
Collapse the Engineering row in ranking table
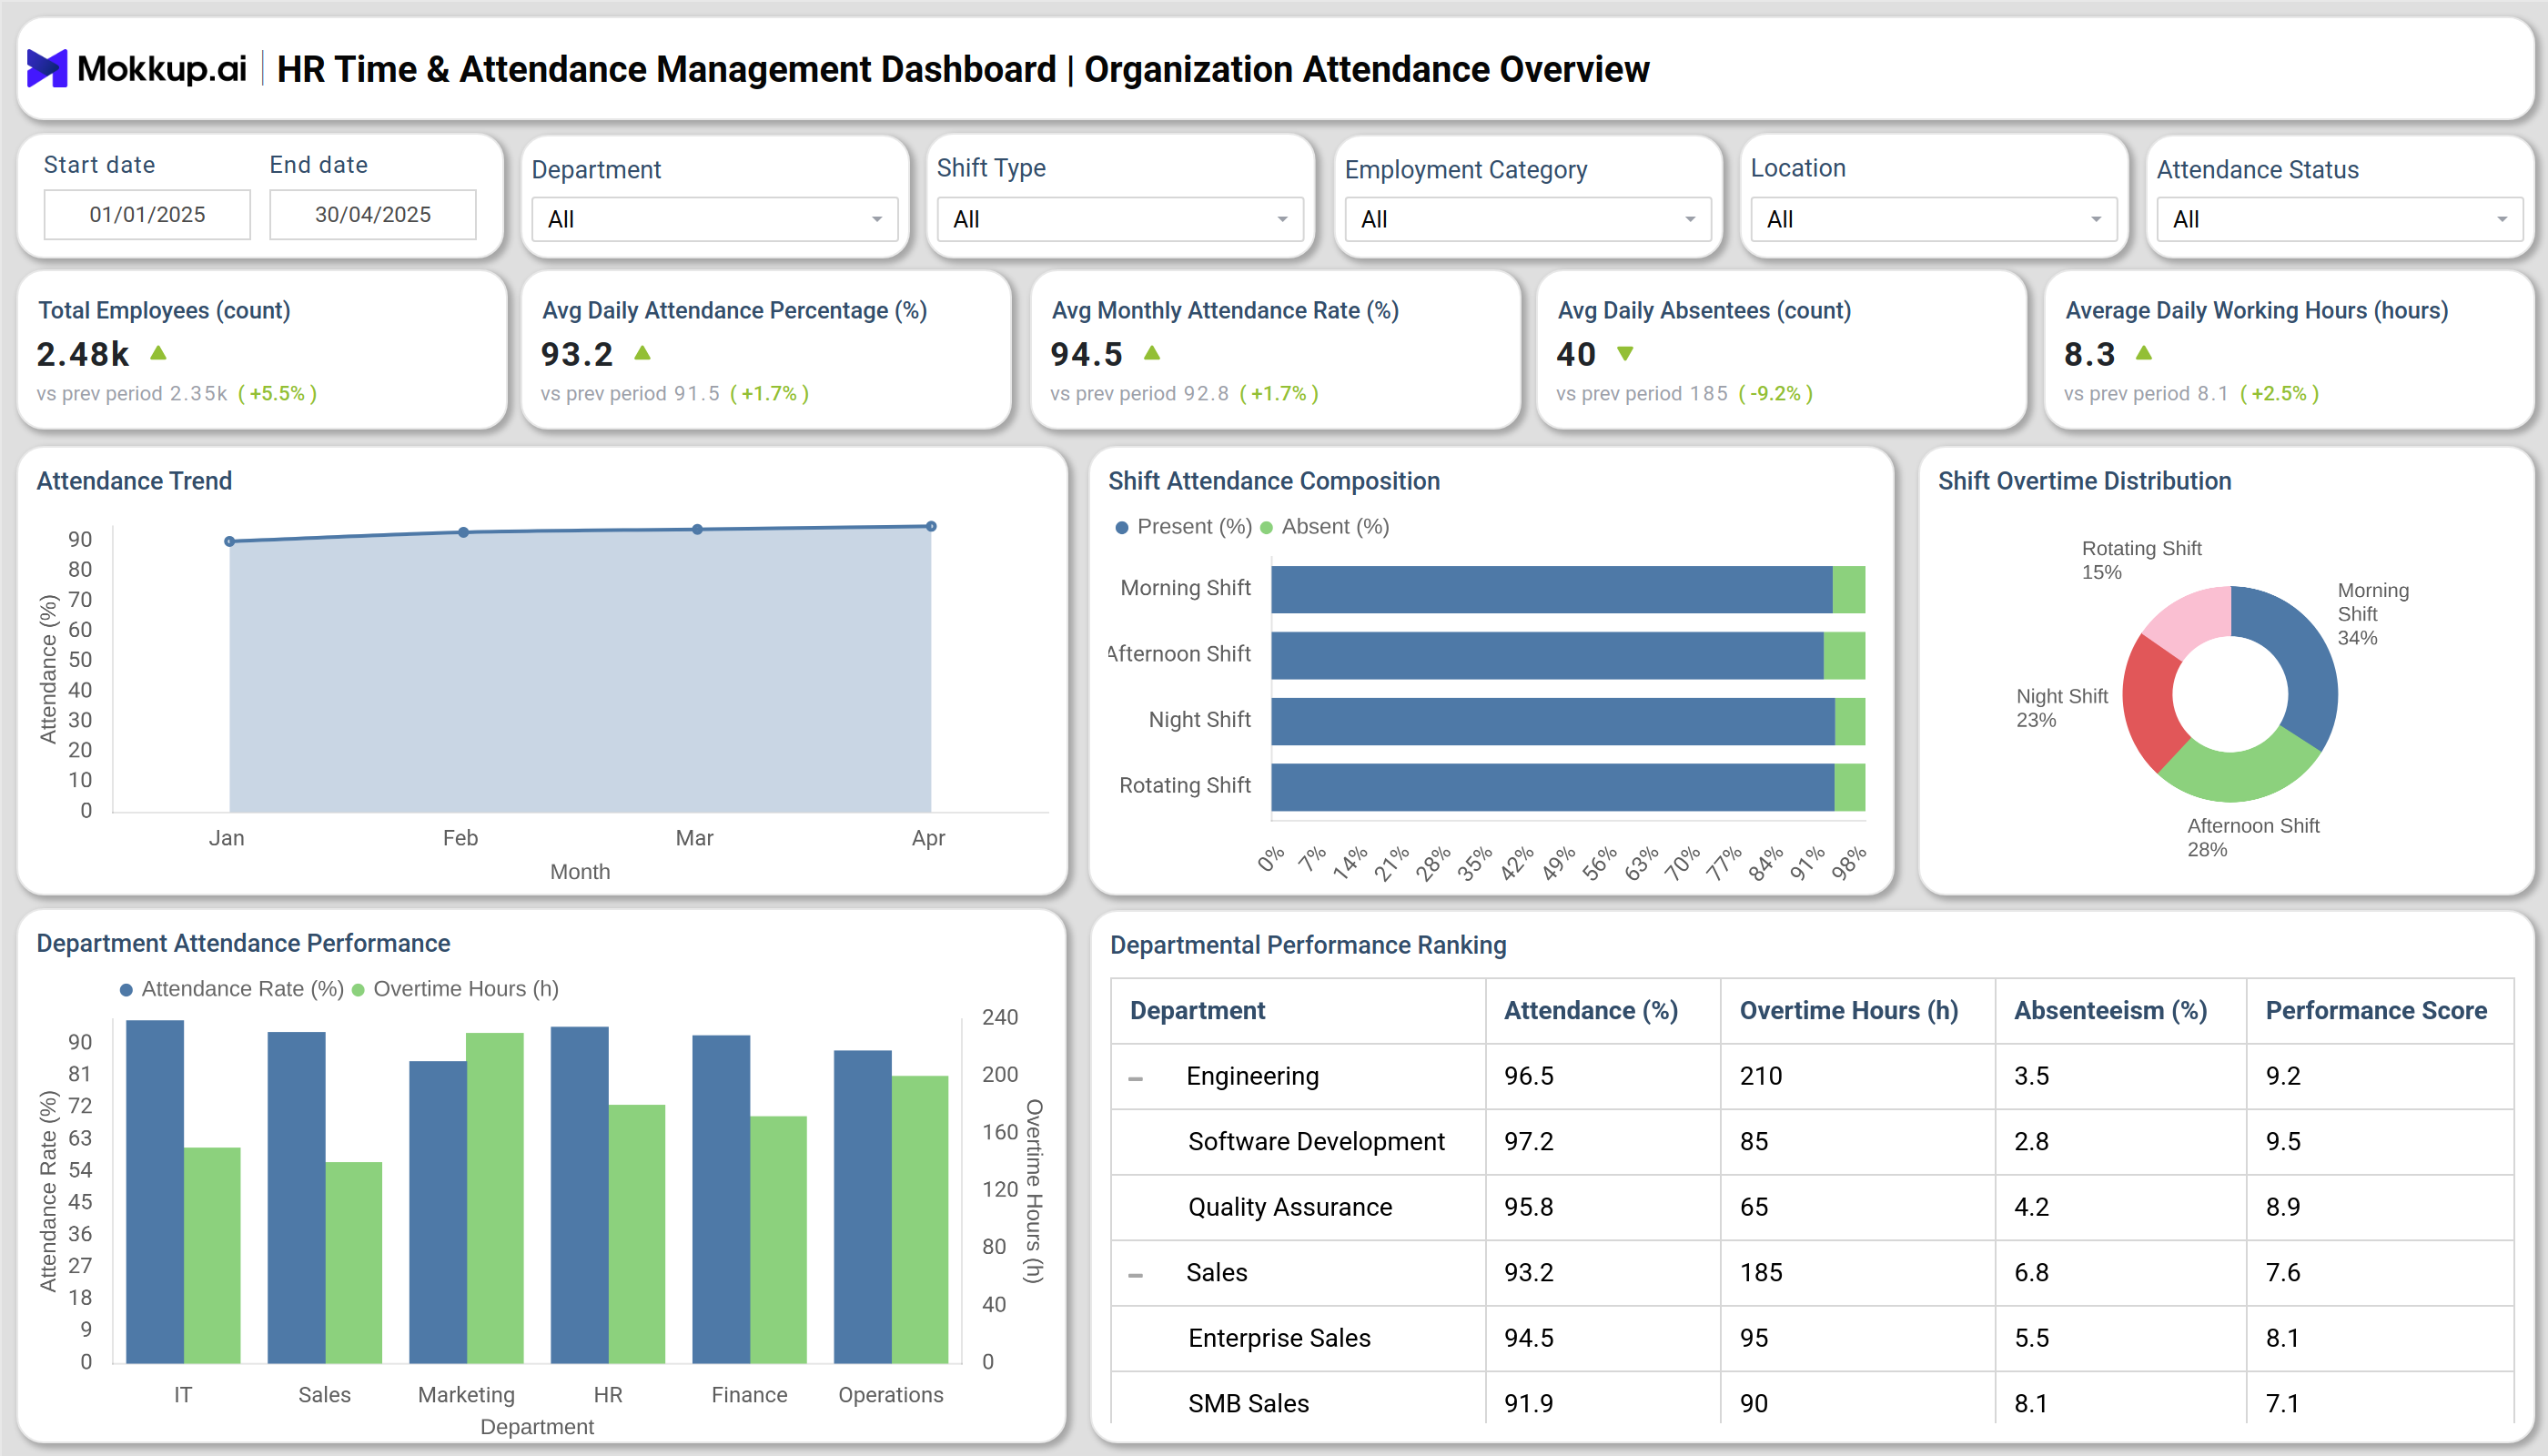pyautogui.click(x=1135, y=1078)
